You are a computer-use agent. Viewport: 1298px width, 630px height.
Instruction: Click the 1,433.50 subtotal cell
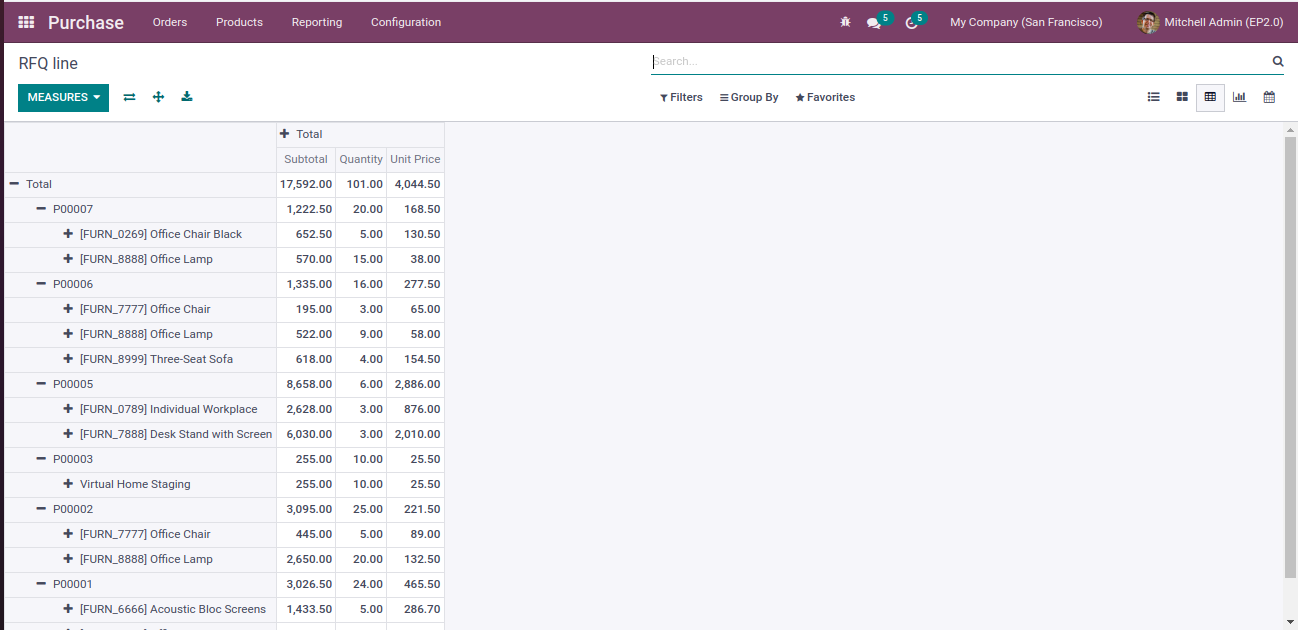[x=306, y=609]
